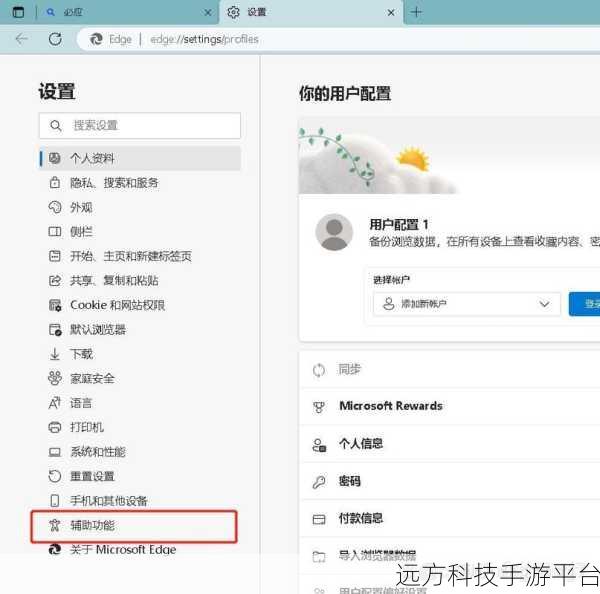Image resolution: width=600 pixels, height=594 pixels.
Task: Open 辅助功能 settings
Action: tap(134, 526)
